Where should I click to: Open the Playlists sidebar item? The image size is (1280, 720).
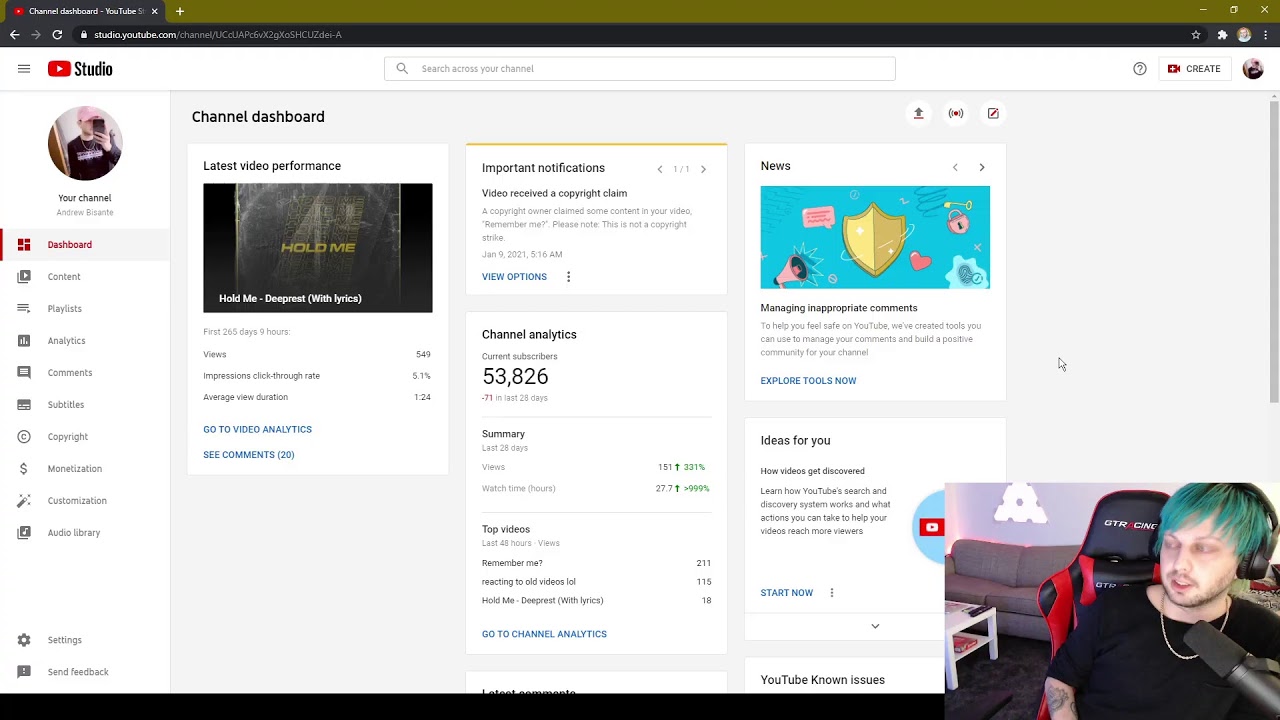click(x=85, y=309)
